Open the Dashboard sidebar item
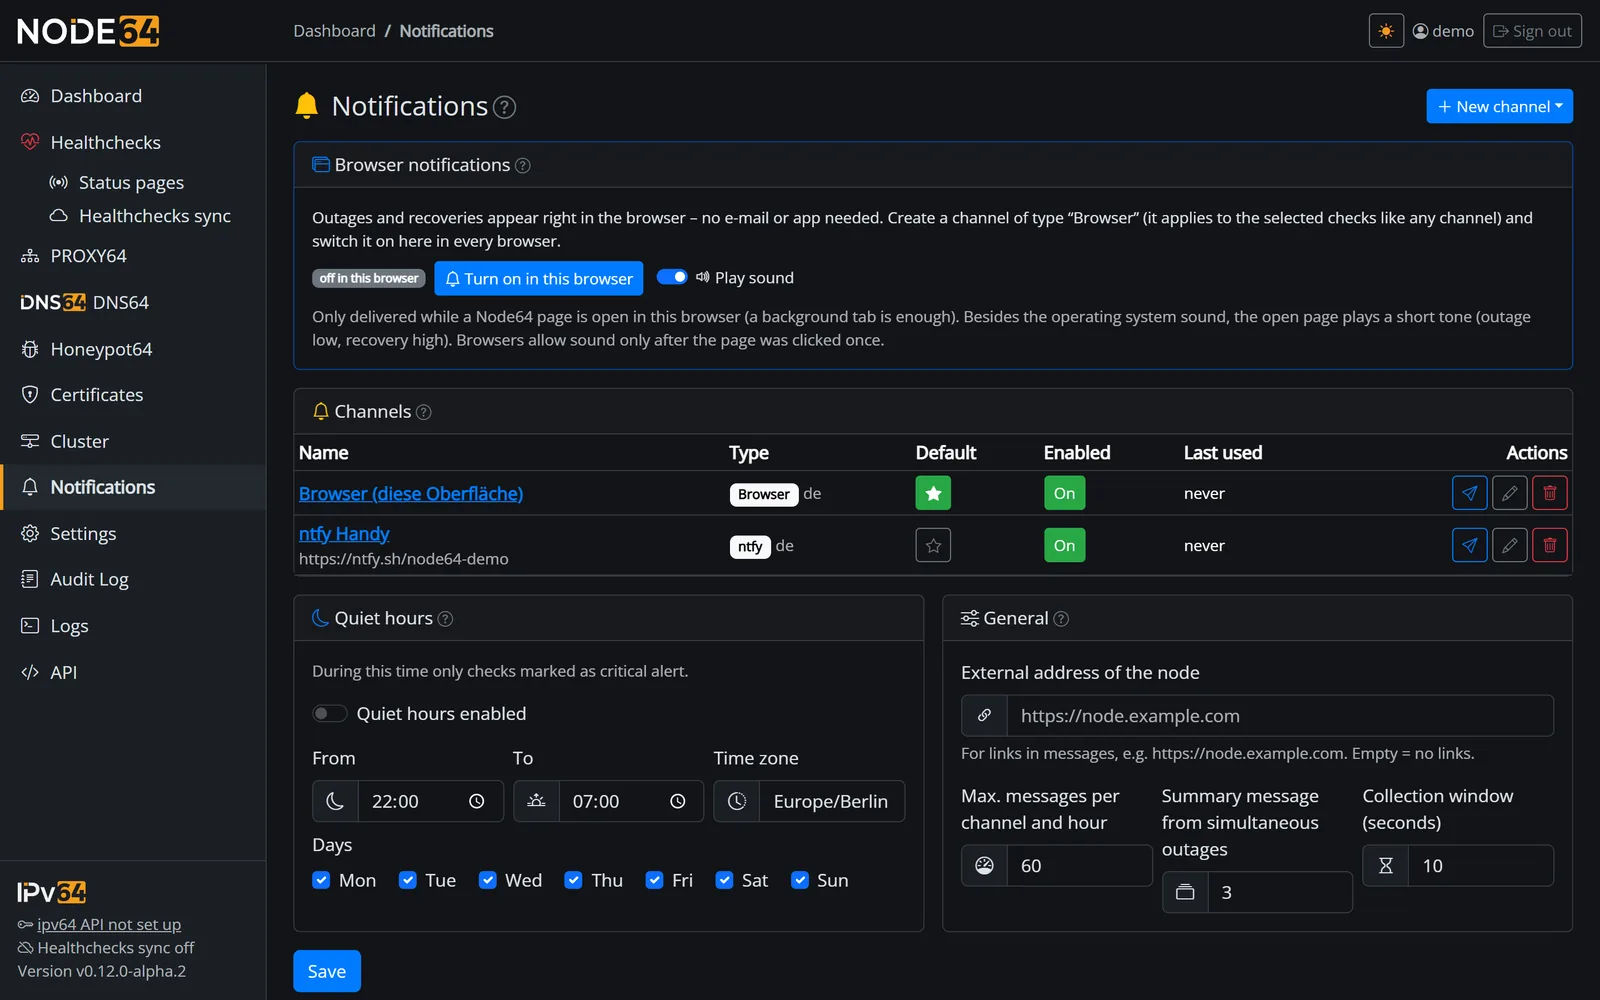 pos(133,96)
